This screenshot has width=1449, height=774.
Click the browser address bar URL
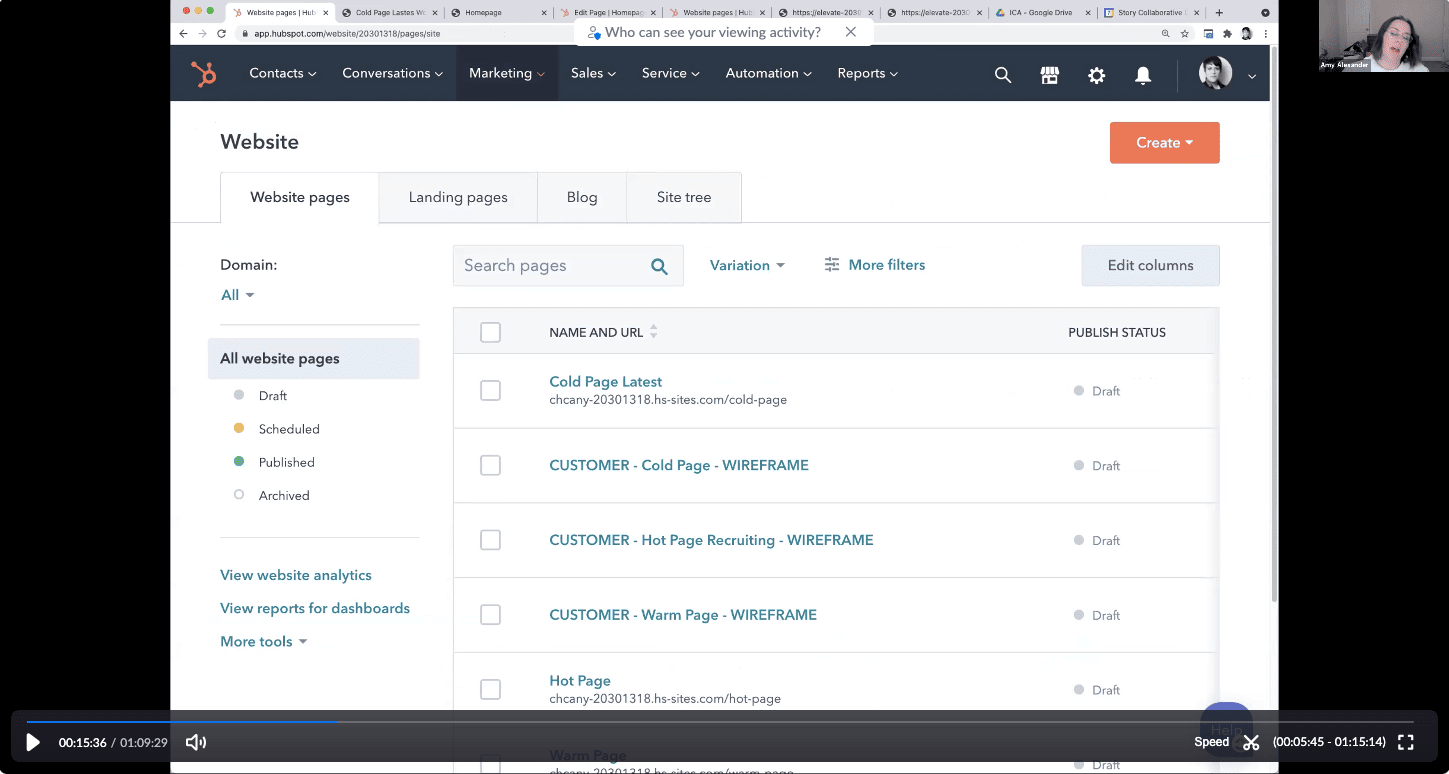pyautogui.click(x=347, y=33)
